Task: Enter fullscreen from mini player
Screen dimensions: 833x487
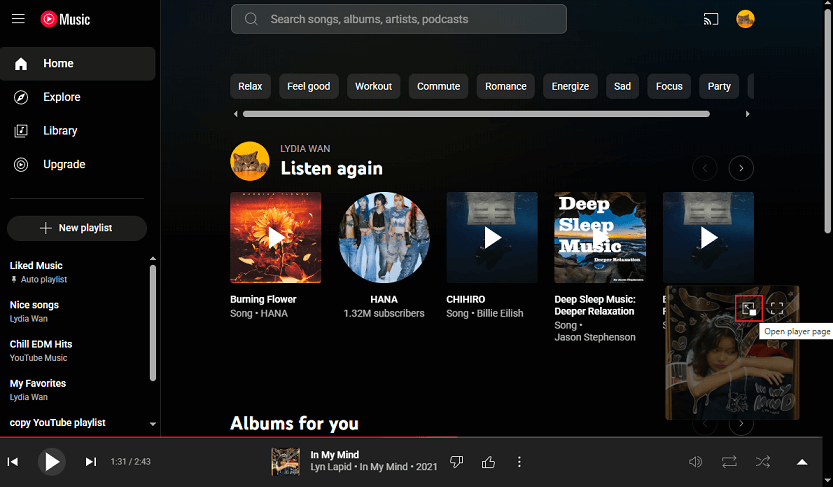Action: 777,308
